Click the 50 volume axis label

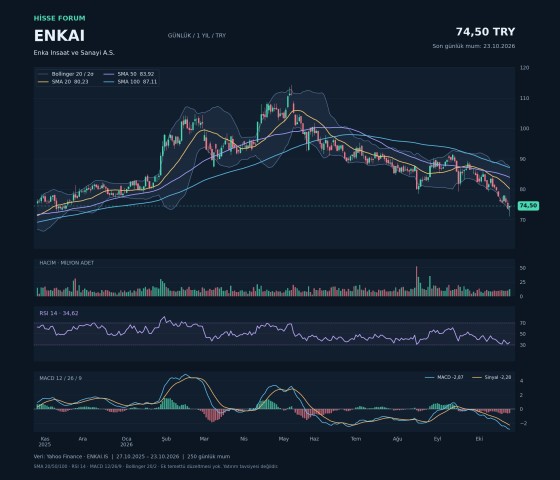tap(523, 268)
